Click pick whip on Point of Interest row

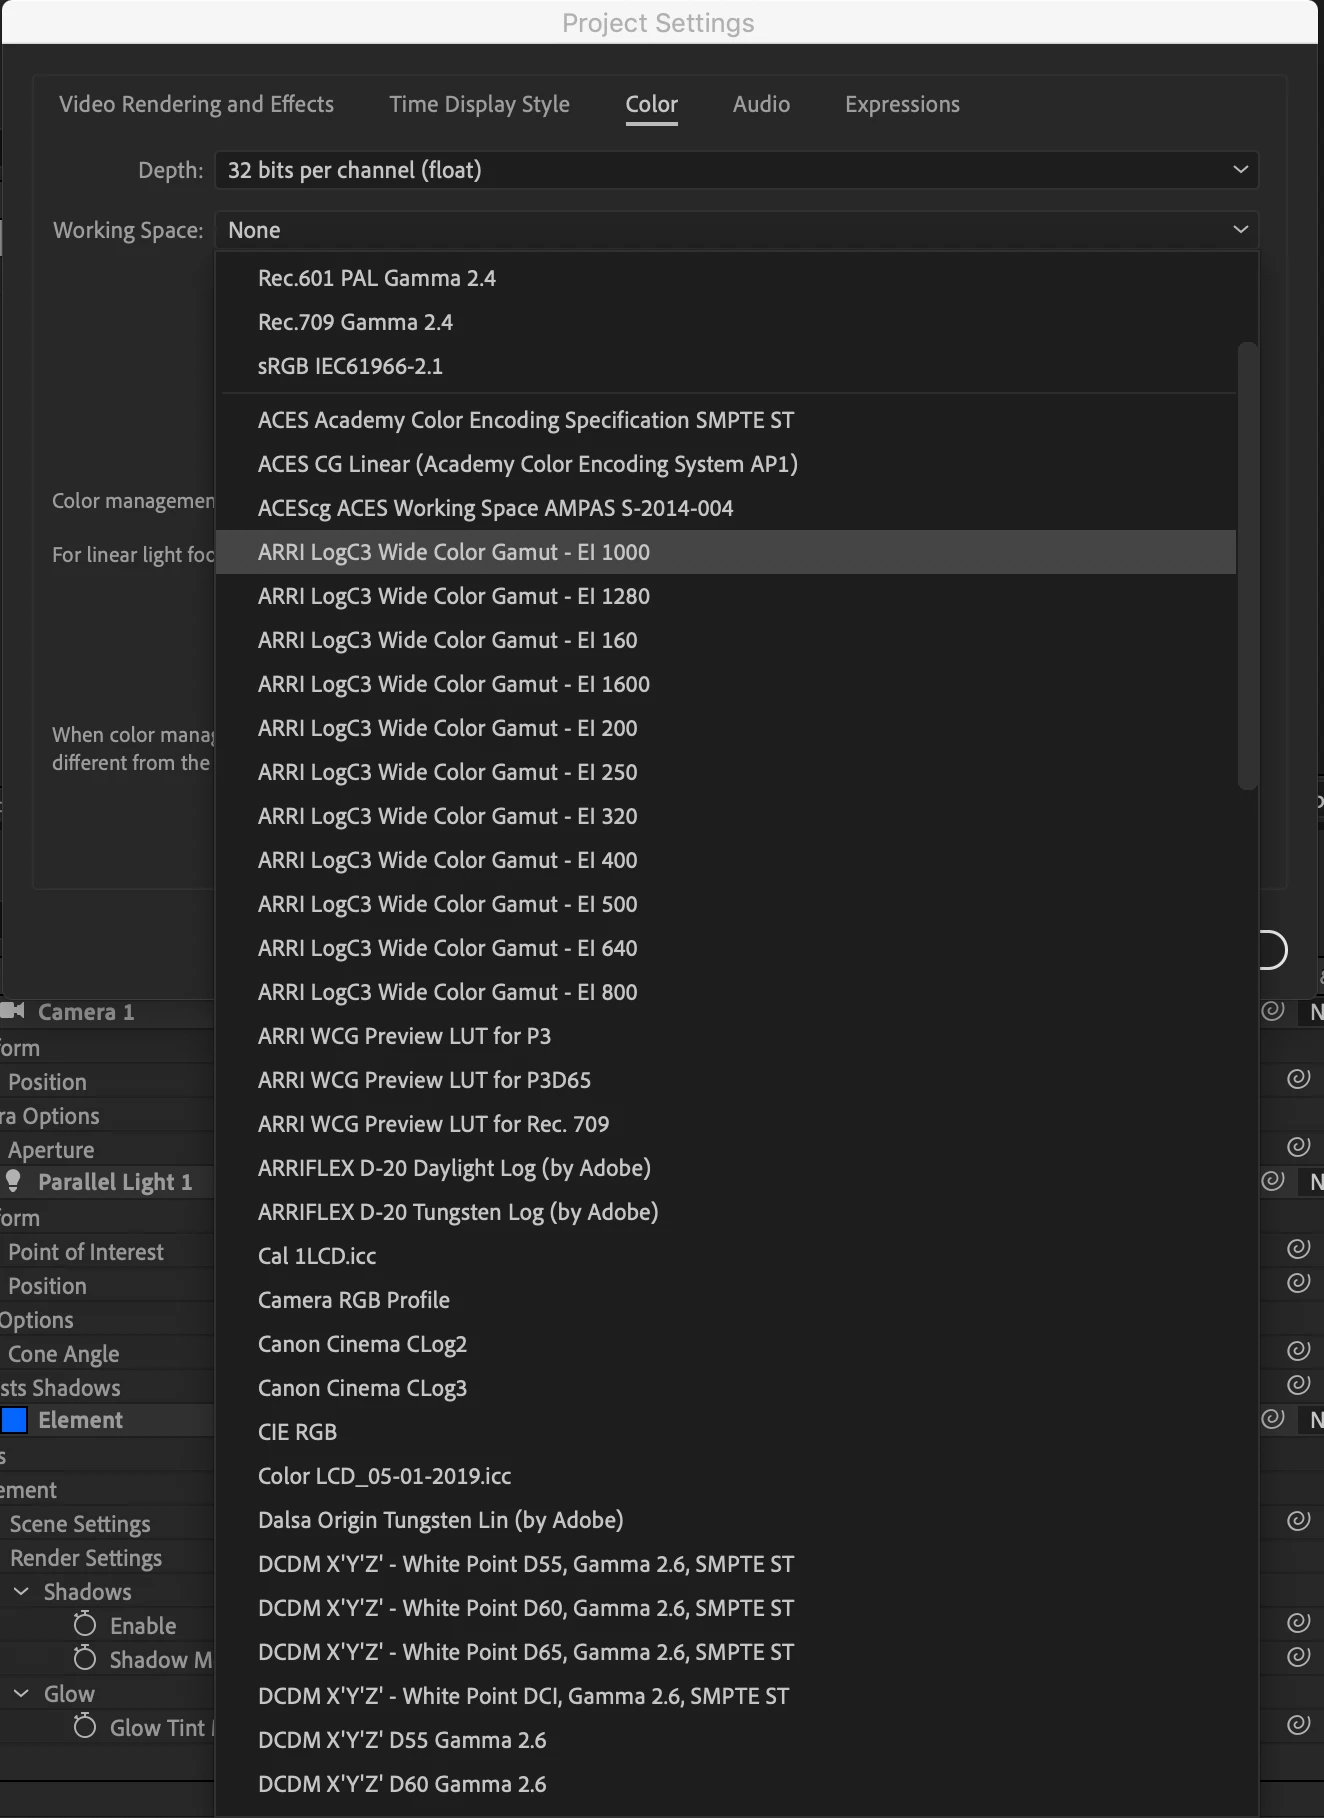pyautogui.click(x=1299, y=1249)
